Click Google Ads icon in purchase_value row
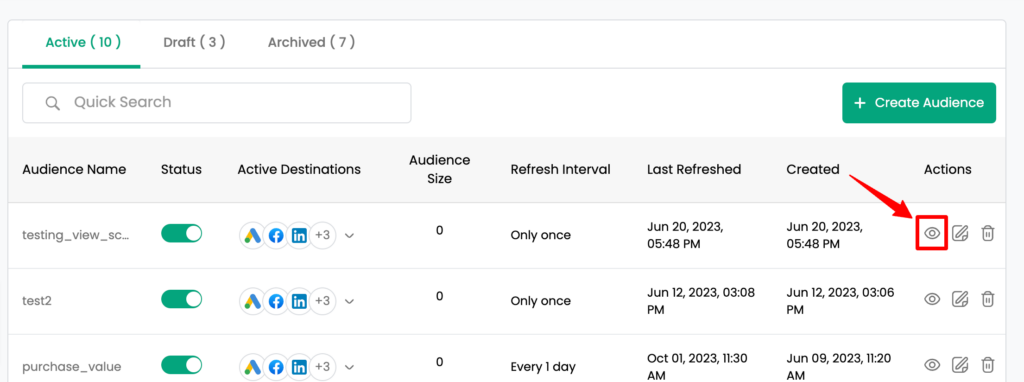Image resolution: width=1024 pixels, height=382 pixels. [253, 366]
